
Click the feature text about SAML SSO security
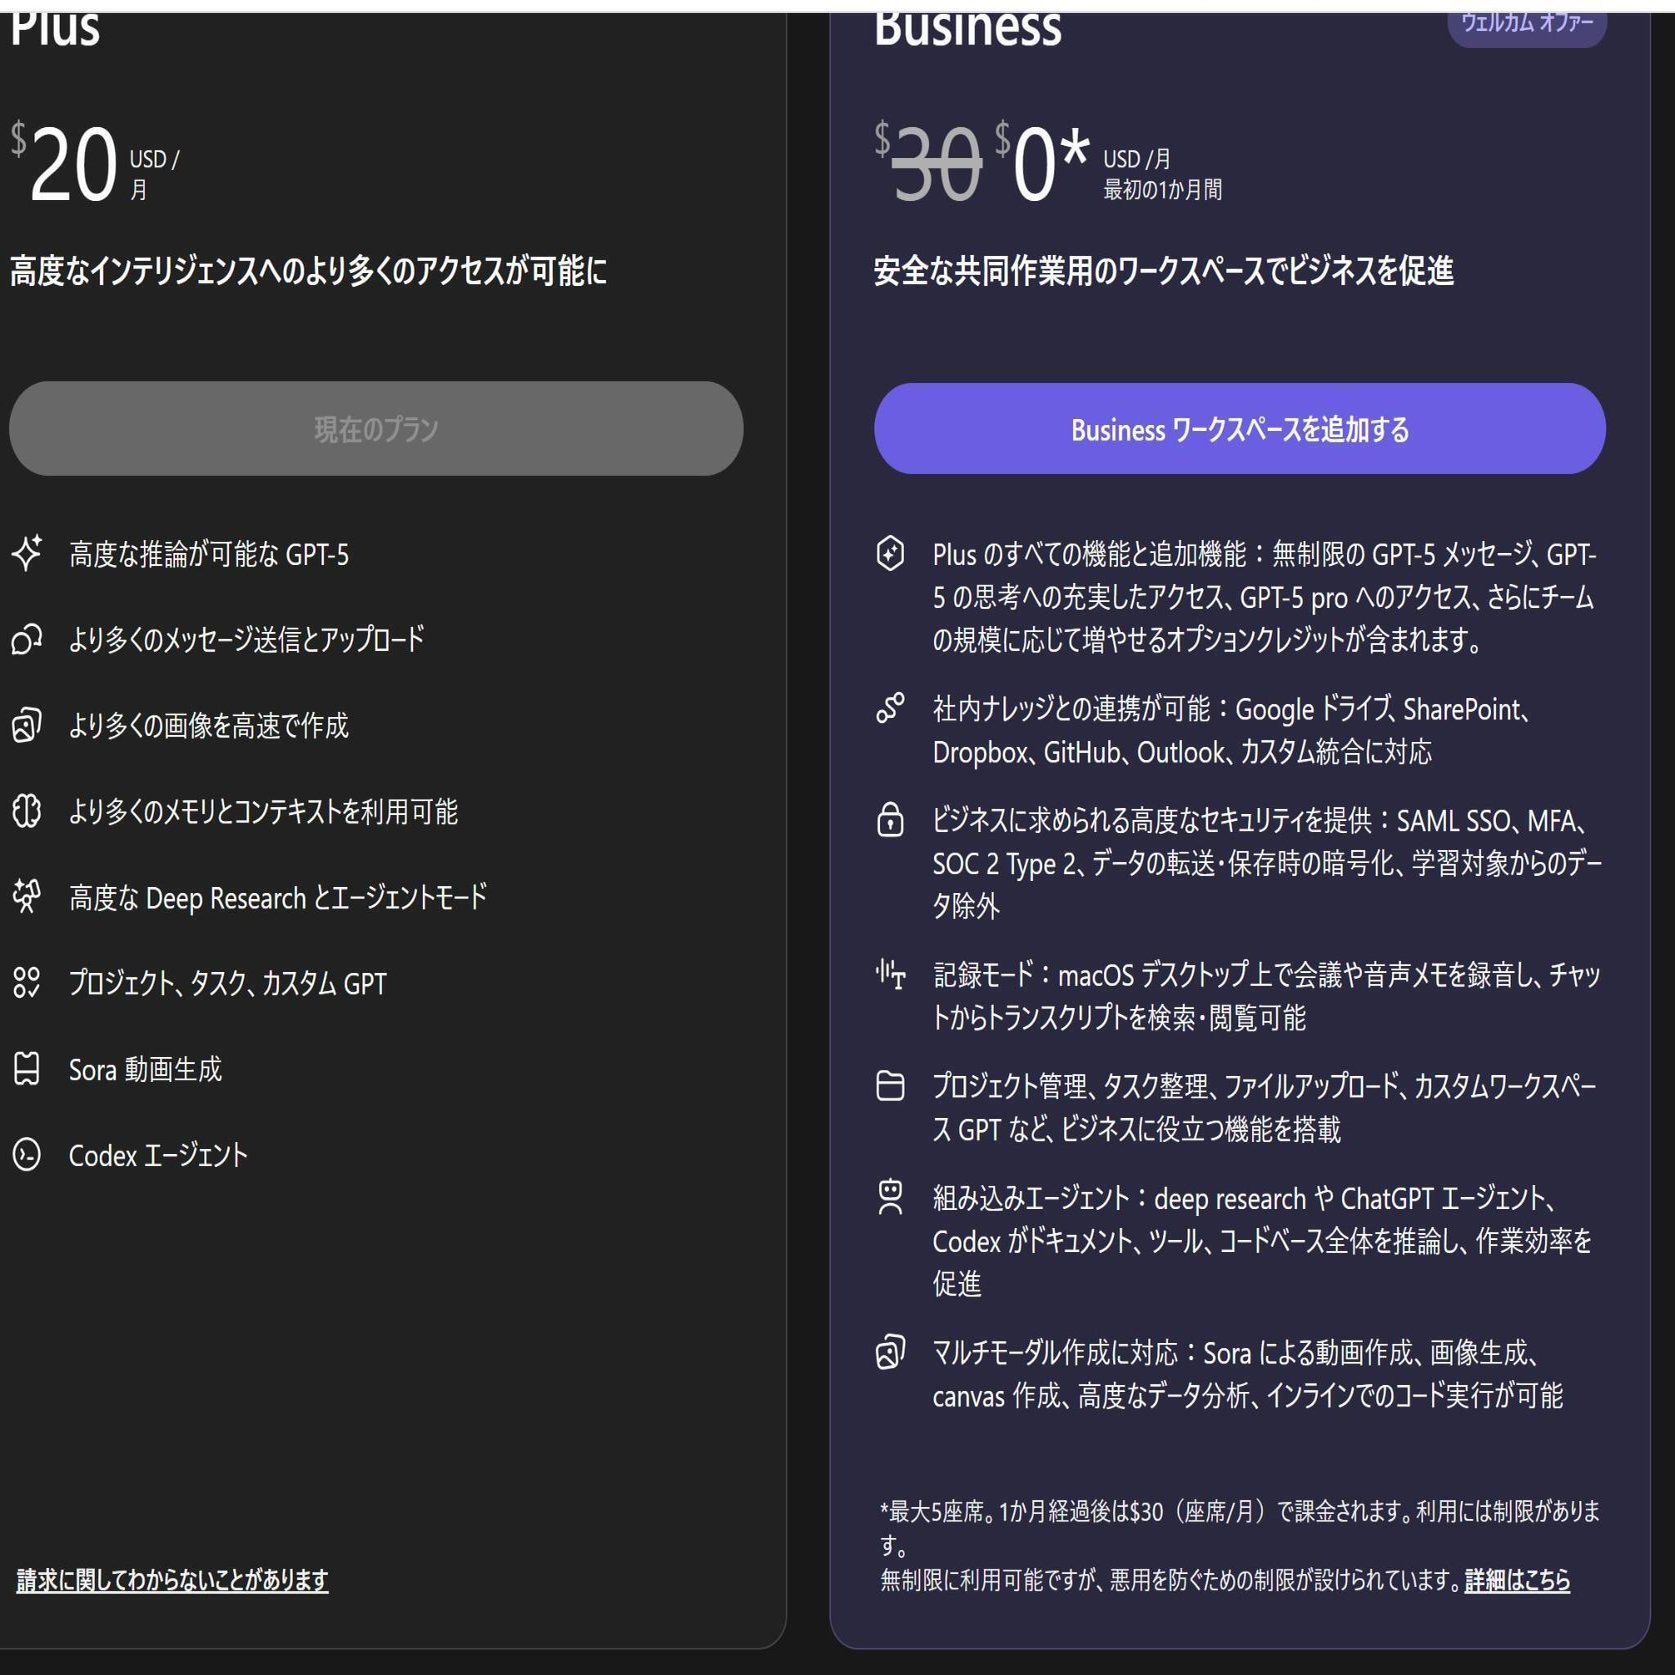(x=1268, y=863)
